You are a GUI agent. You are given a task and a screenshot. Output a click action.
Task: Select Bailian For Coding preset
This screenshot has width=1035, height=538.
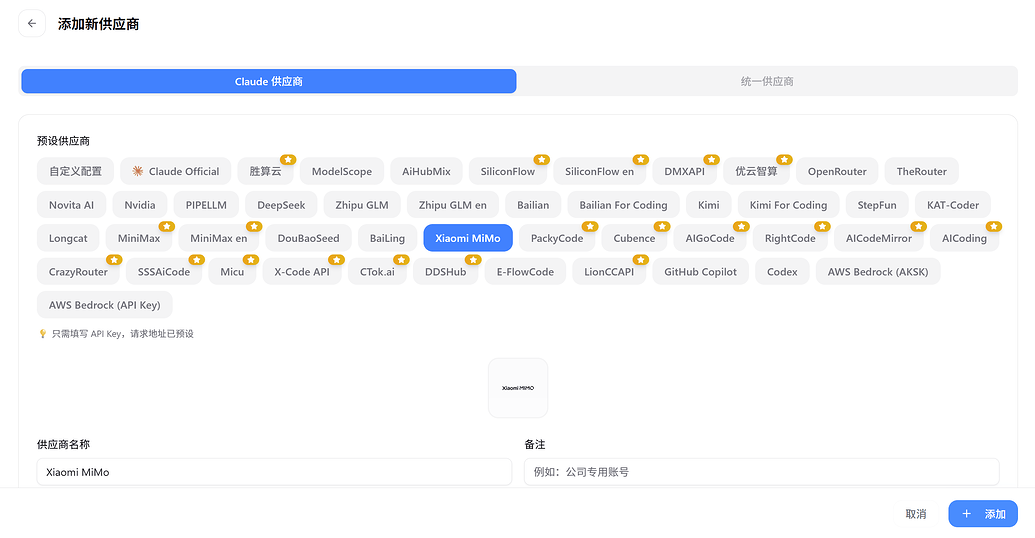(x=623, y=205)
